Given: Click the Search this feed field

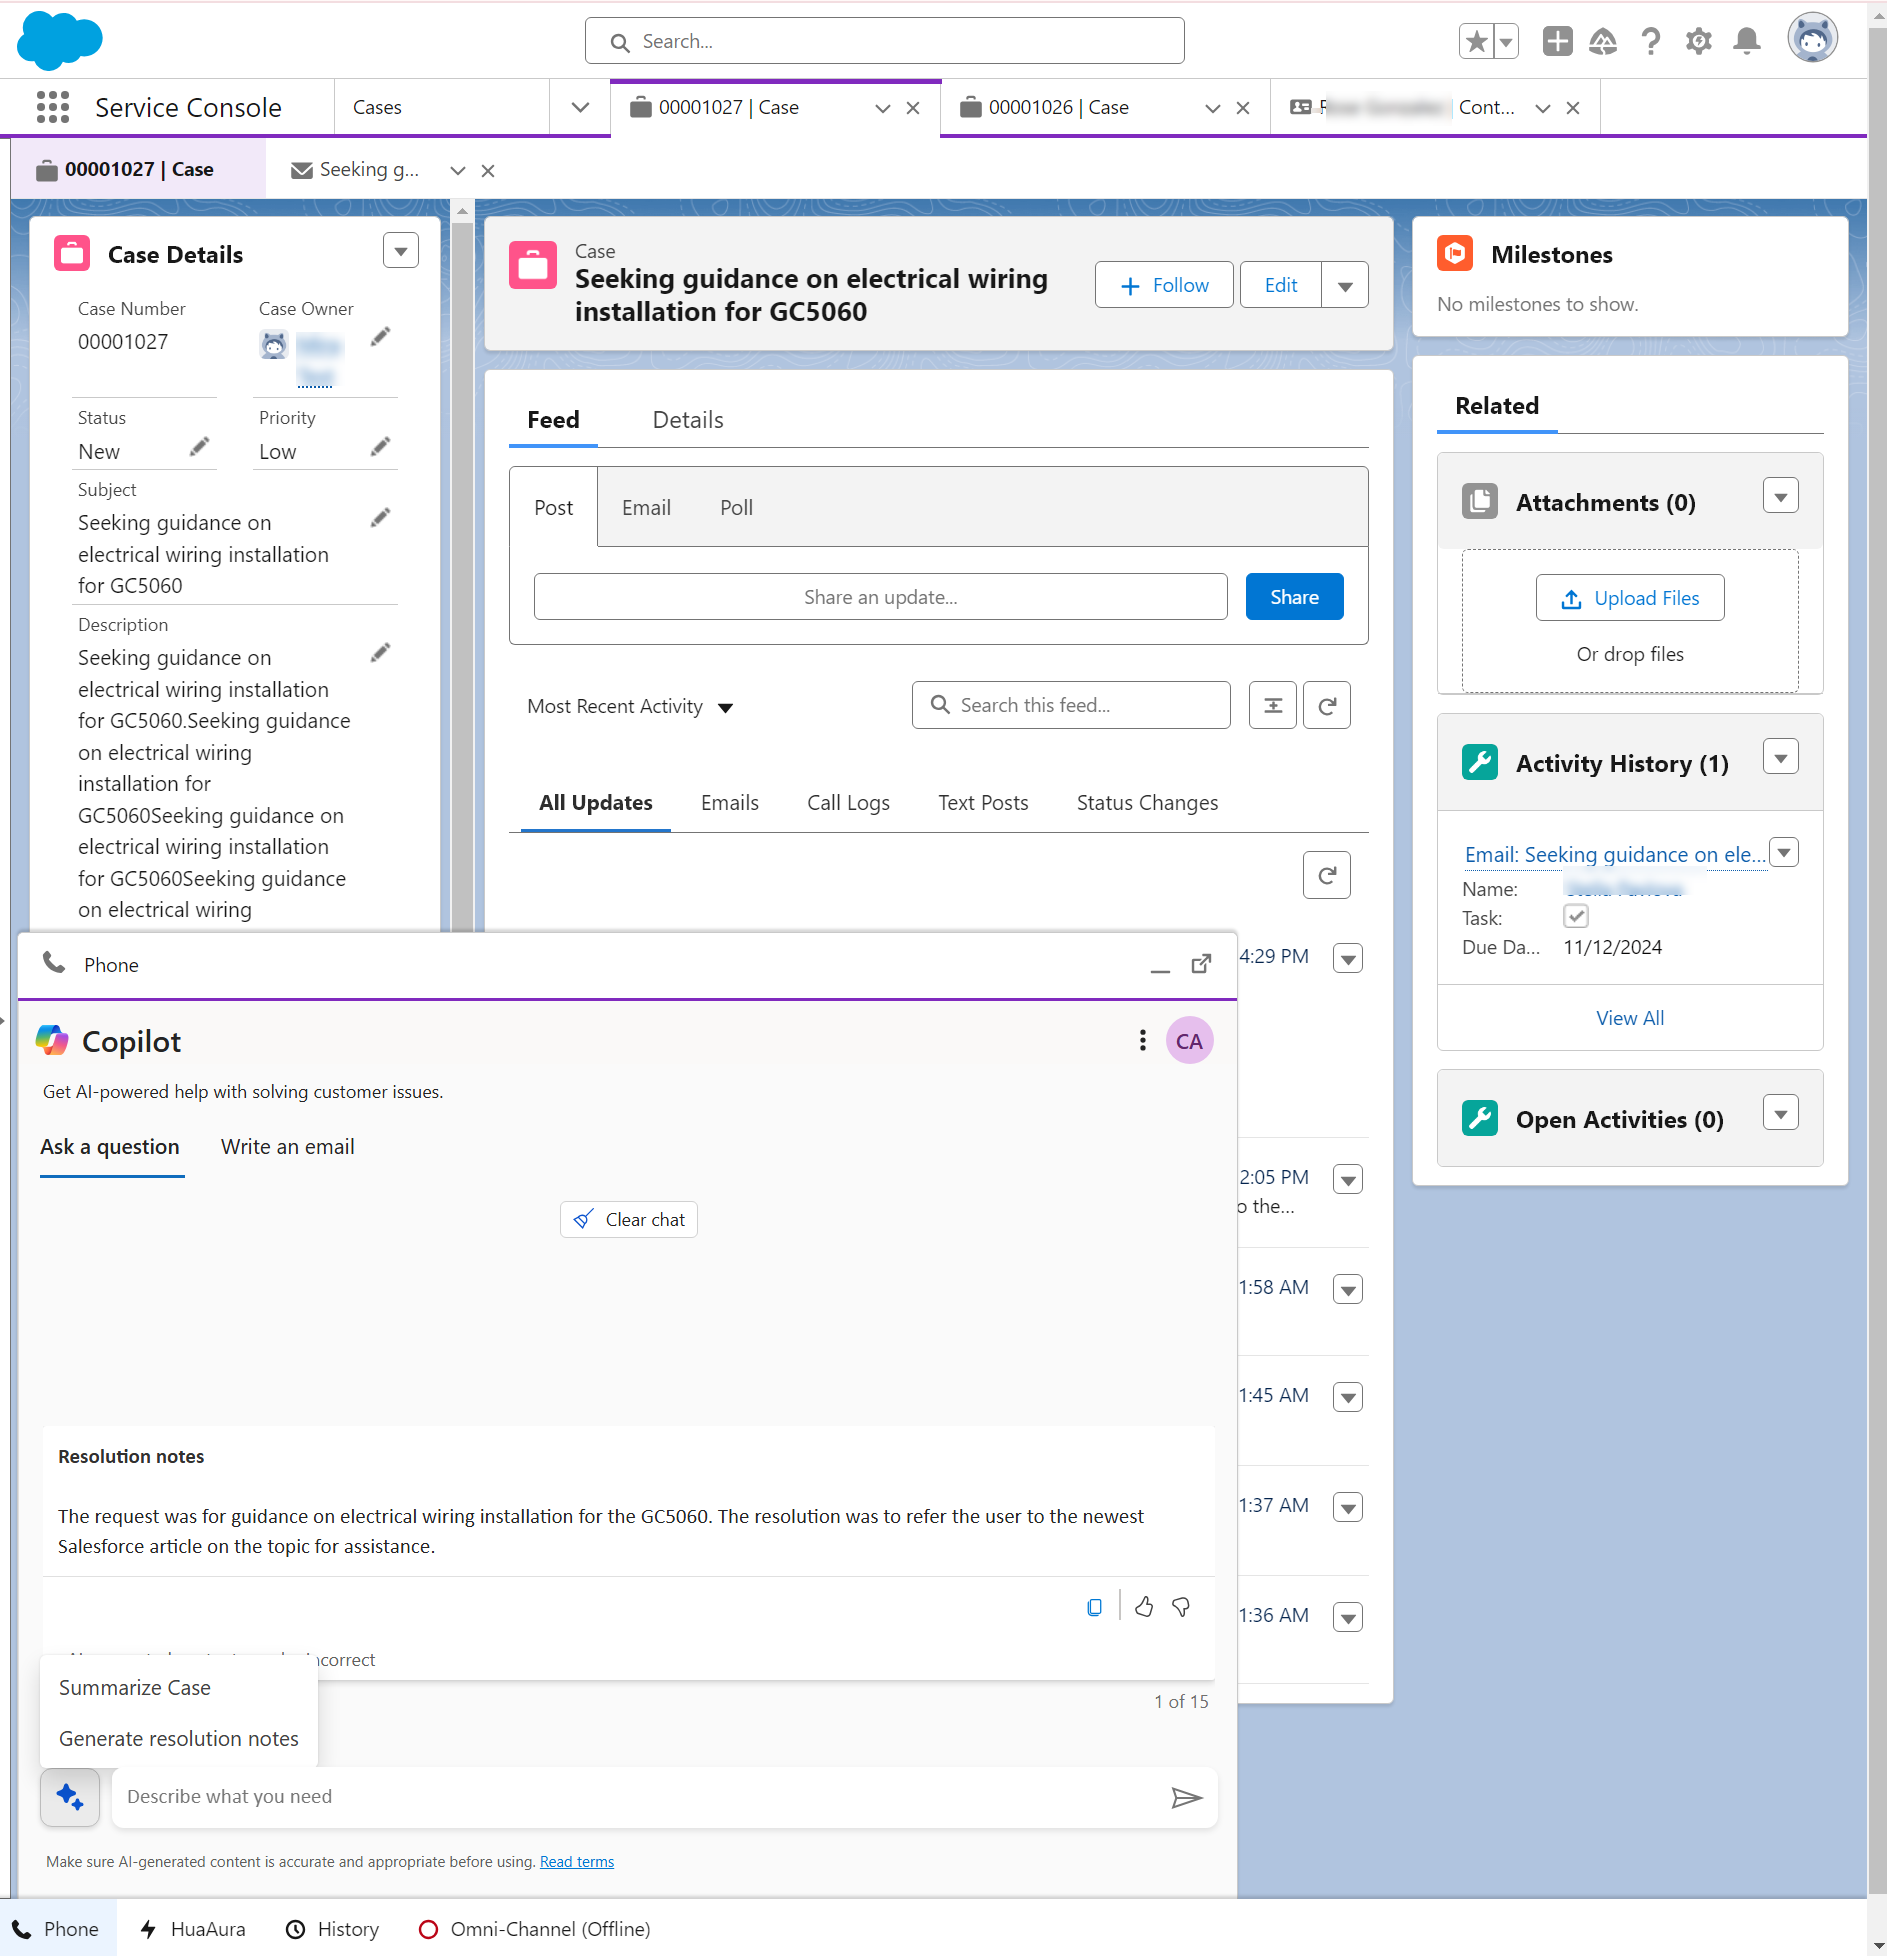Looking at the screenshot, I should click(1071, 705).
